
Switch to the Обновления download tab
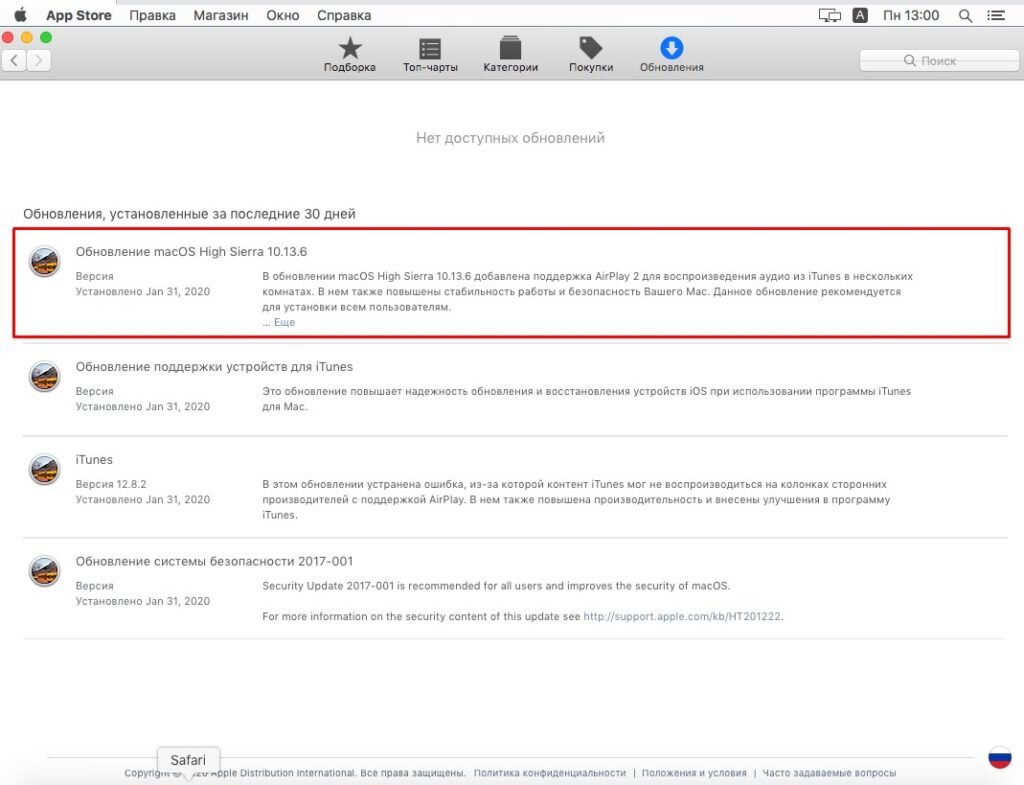(671, 54)
